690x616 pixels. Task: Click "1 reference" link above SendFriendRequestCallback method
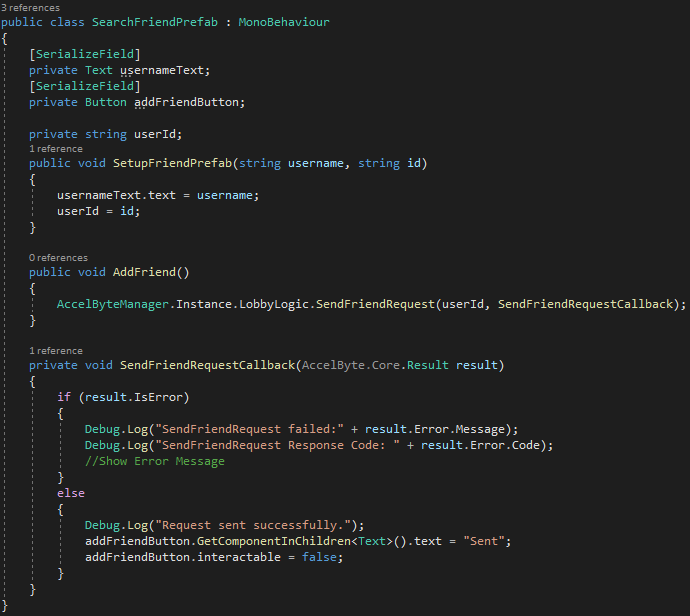click(56, 351)
